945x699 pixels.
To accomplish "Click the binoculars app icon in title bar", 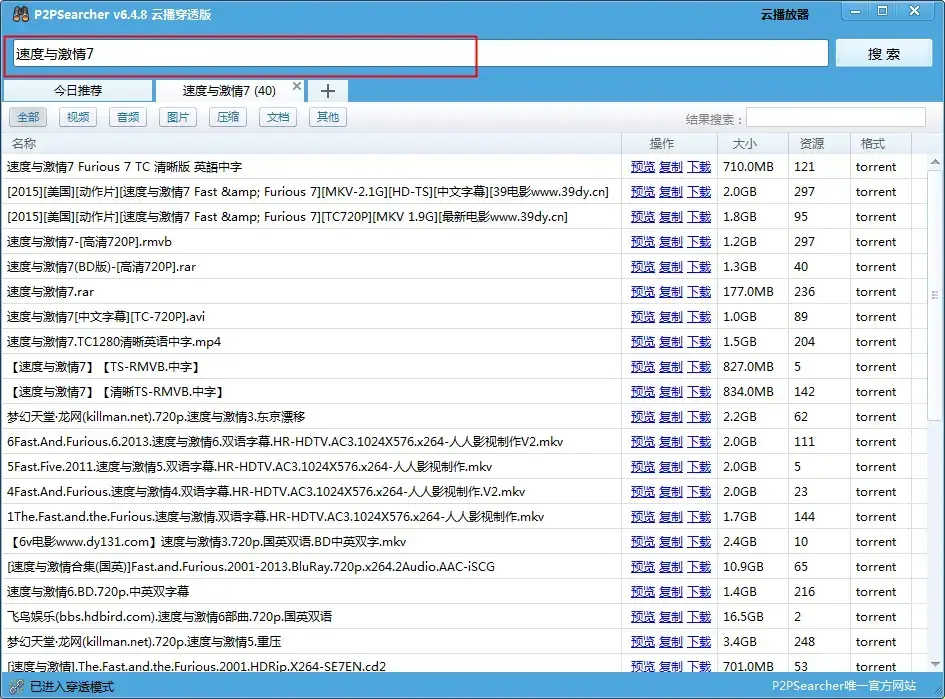I will 20,14.
